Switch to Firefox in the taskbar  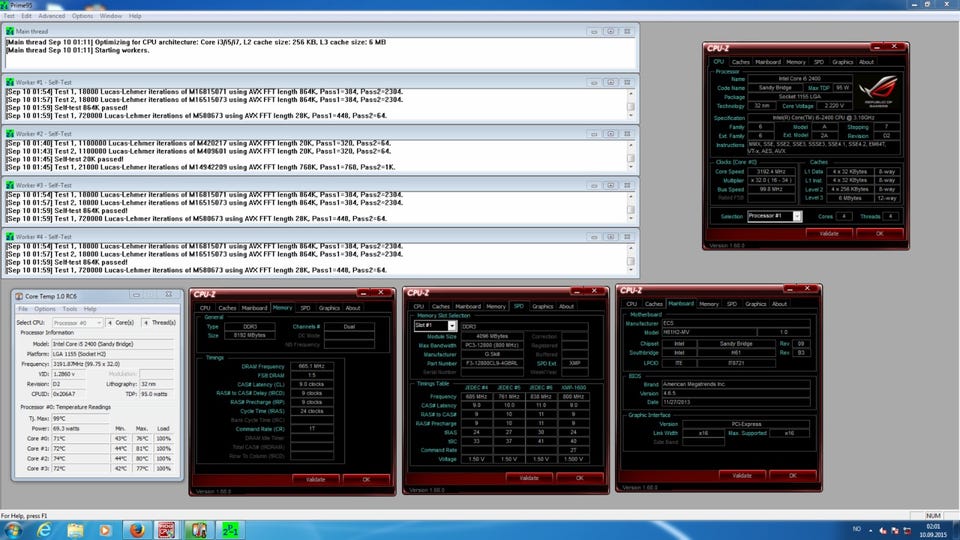[138, 528]
